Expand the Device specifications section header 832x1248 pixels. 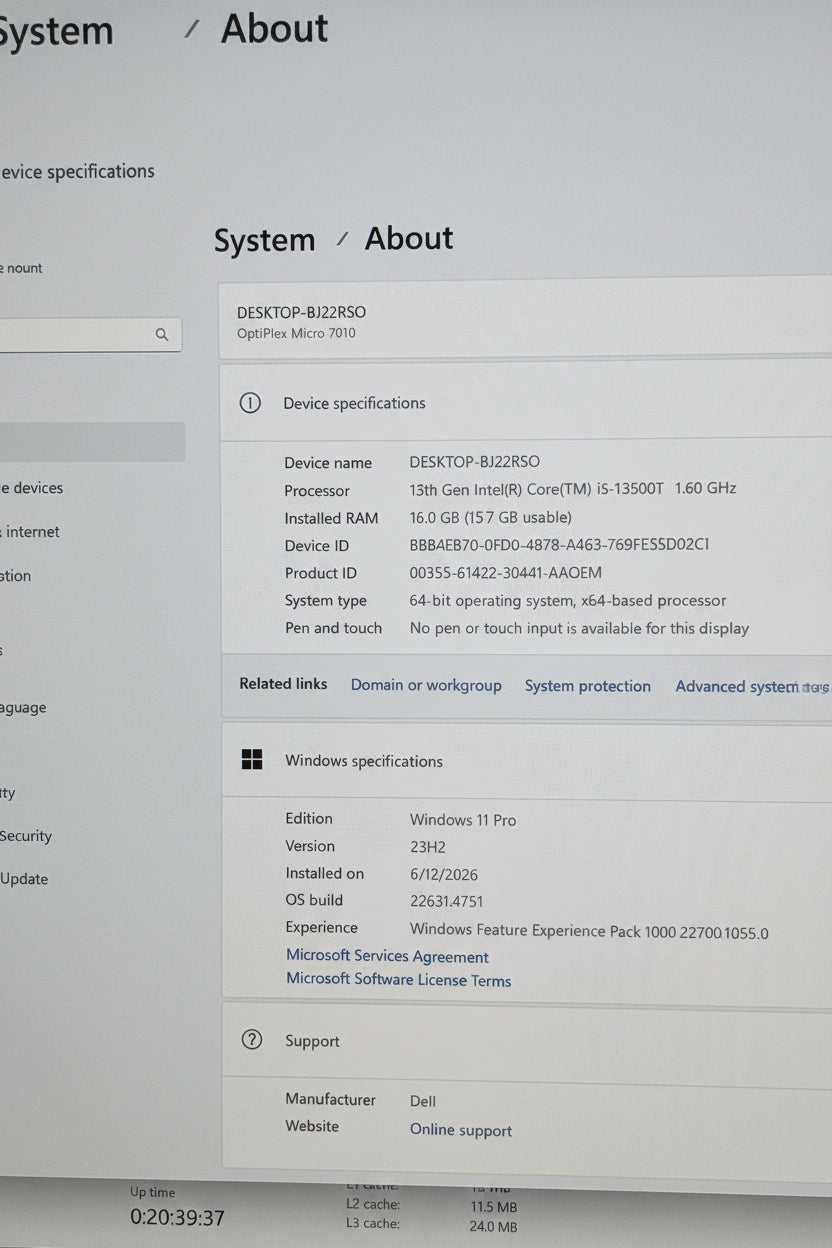(x=525, y=403)
